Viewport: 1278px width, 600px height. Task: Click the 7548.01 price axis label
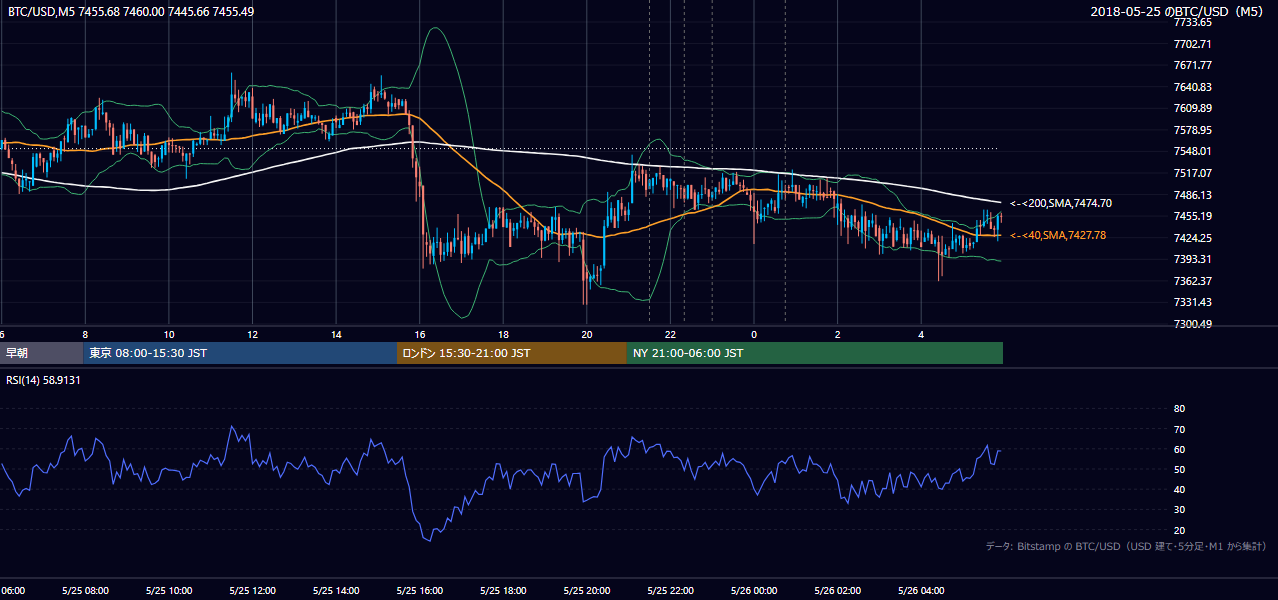pos(1193,151)
